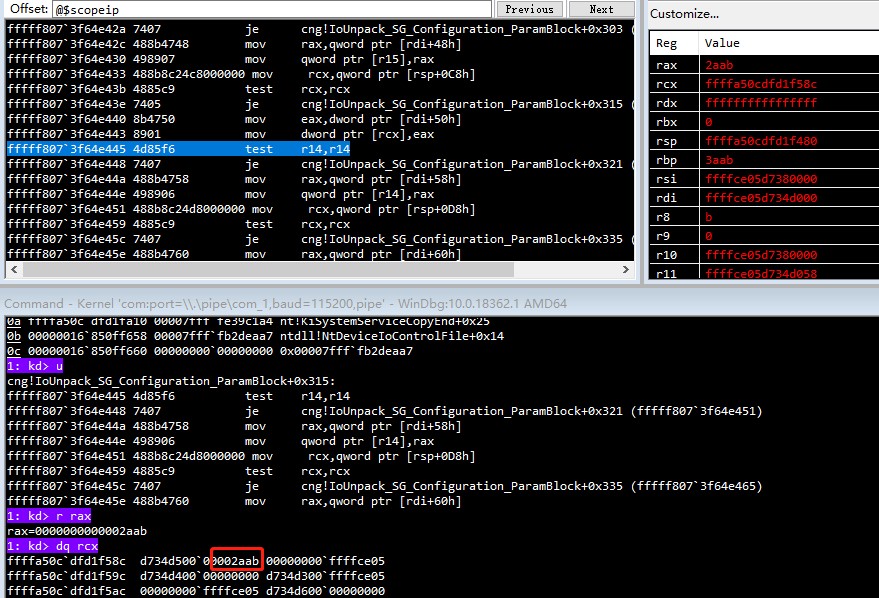The width and height of the screenshot is (879, 598).
Task: Click the r9 register value 0
Action: [x=709, y=236]
